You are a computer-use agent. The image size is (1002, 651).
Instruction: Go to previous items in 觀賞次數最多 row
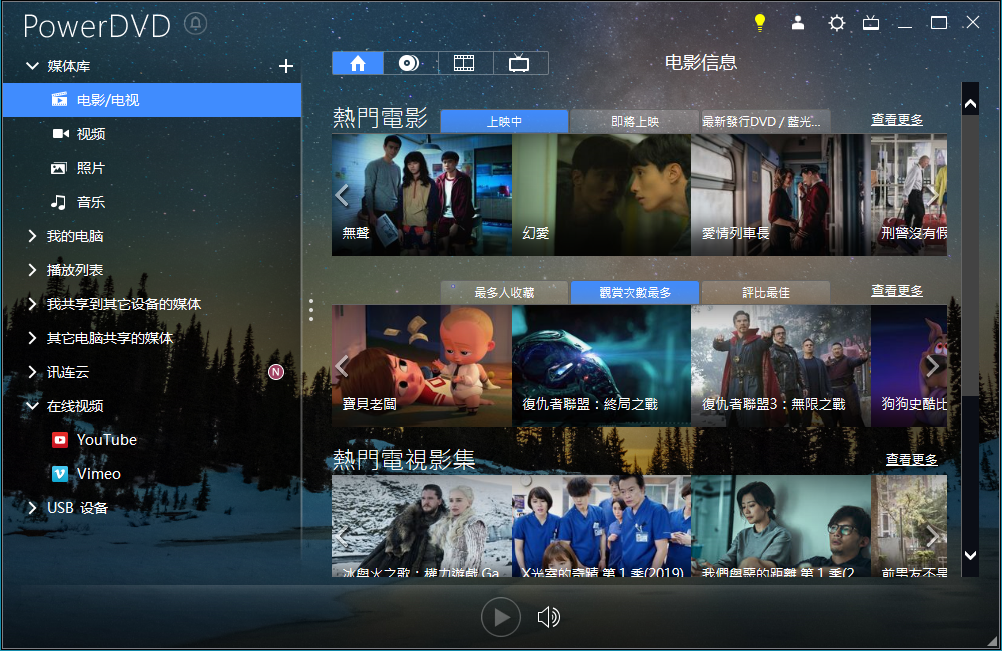click(x=343, y=365)
